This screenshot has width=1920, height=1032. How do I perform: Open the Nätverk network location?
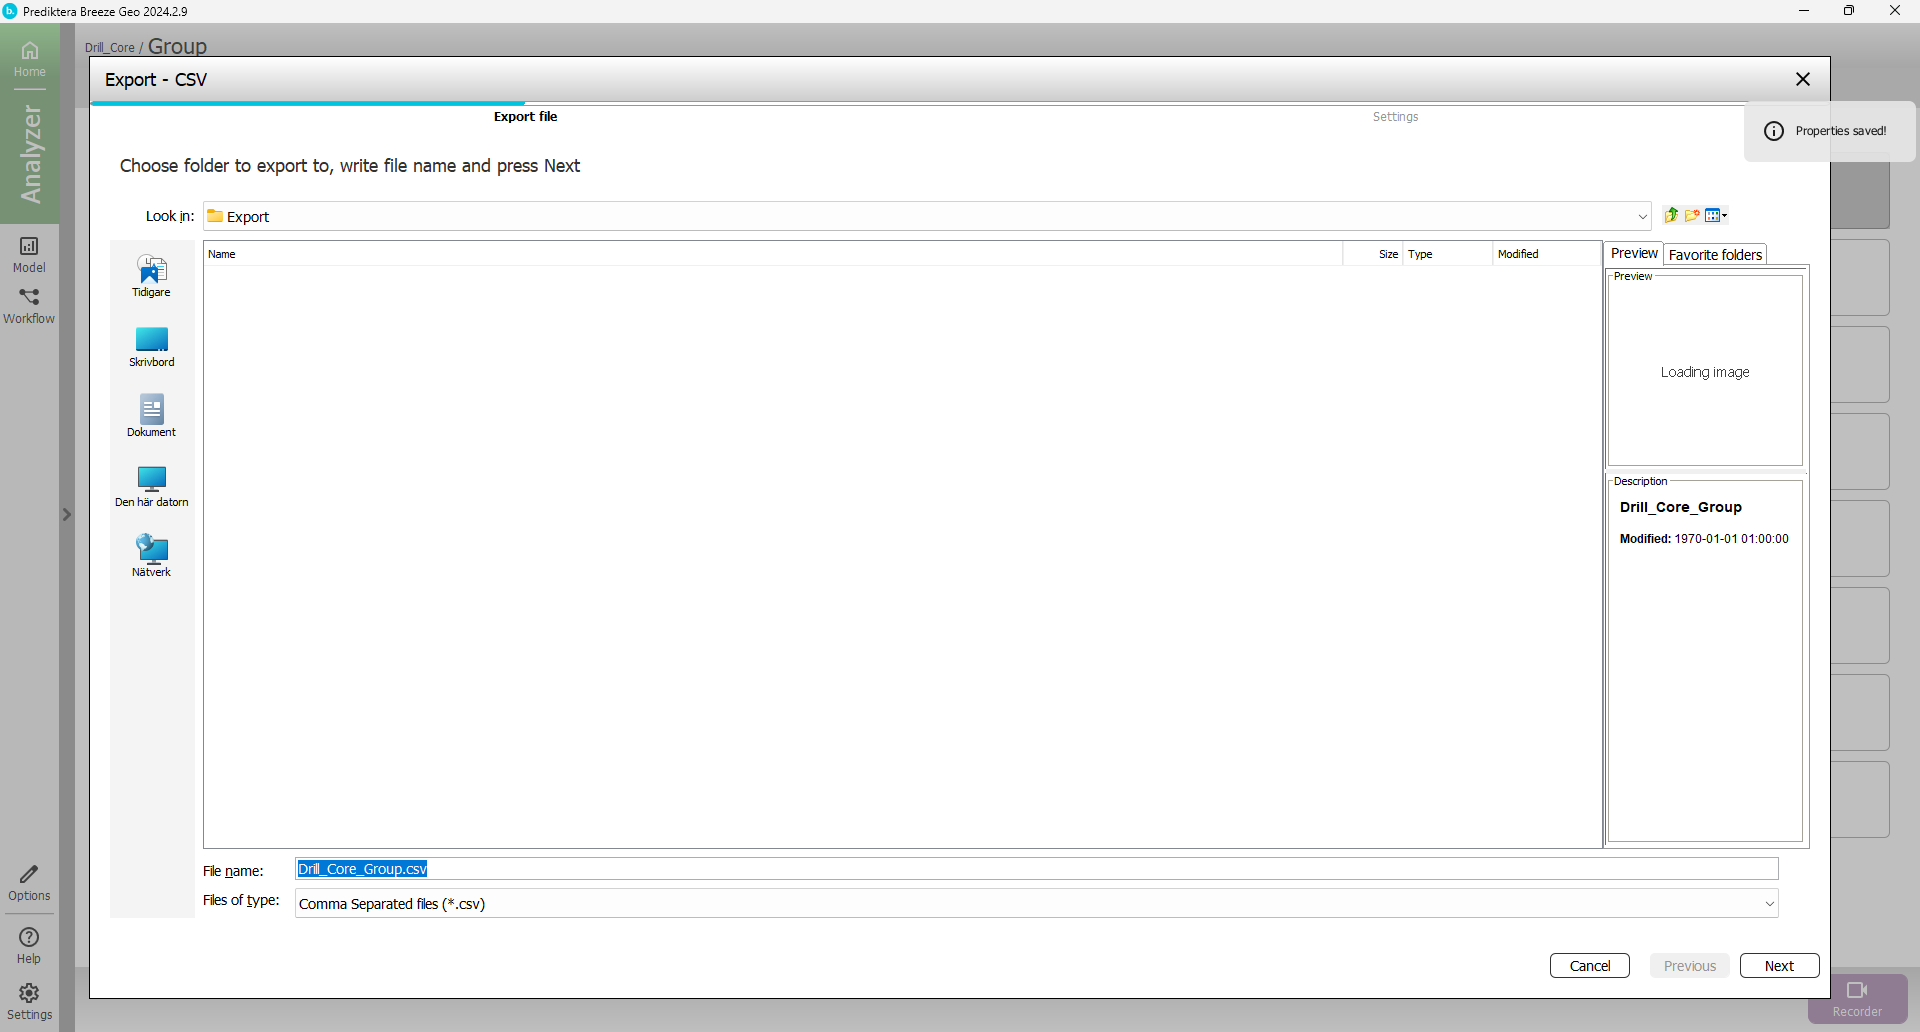click(151, 556)
